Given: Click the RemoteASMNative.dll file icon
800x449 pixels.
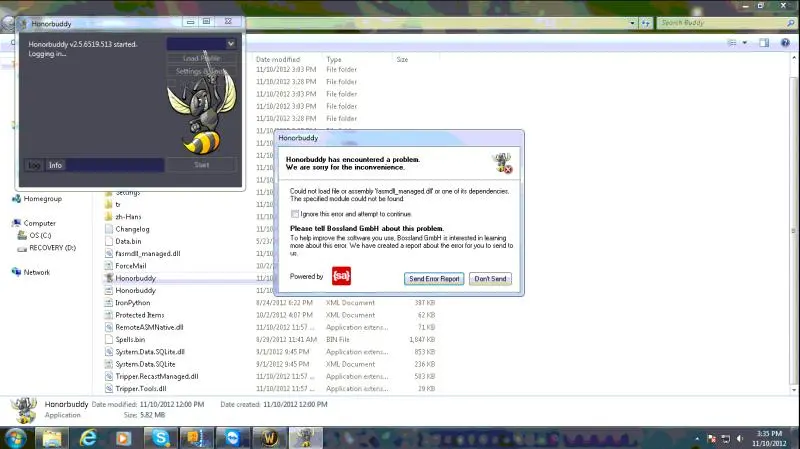Looking at the screenshot, I should 108,327.
